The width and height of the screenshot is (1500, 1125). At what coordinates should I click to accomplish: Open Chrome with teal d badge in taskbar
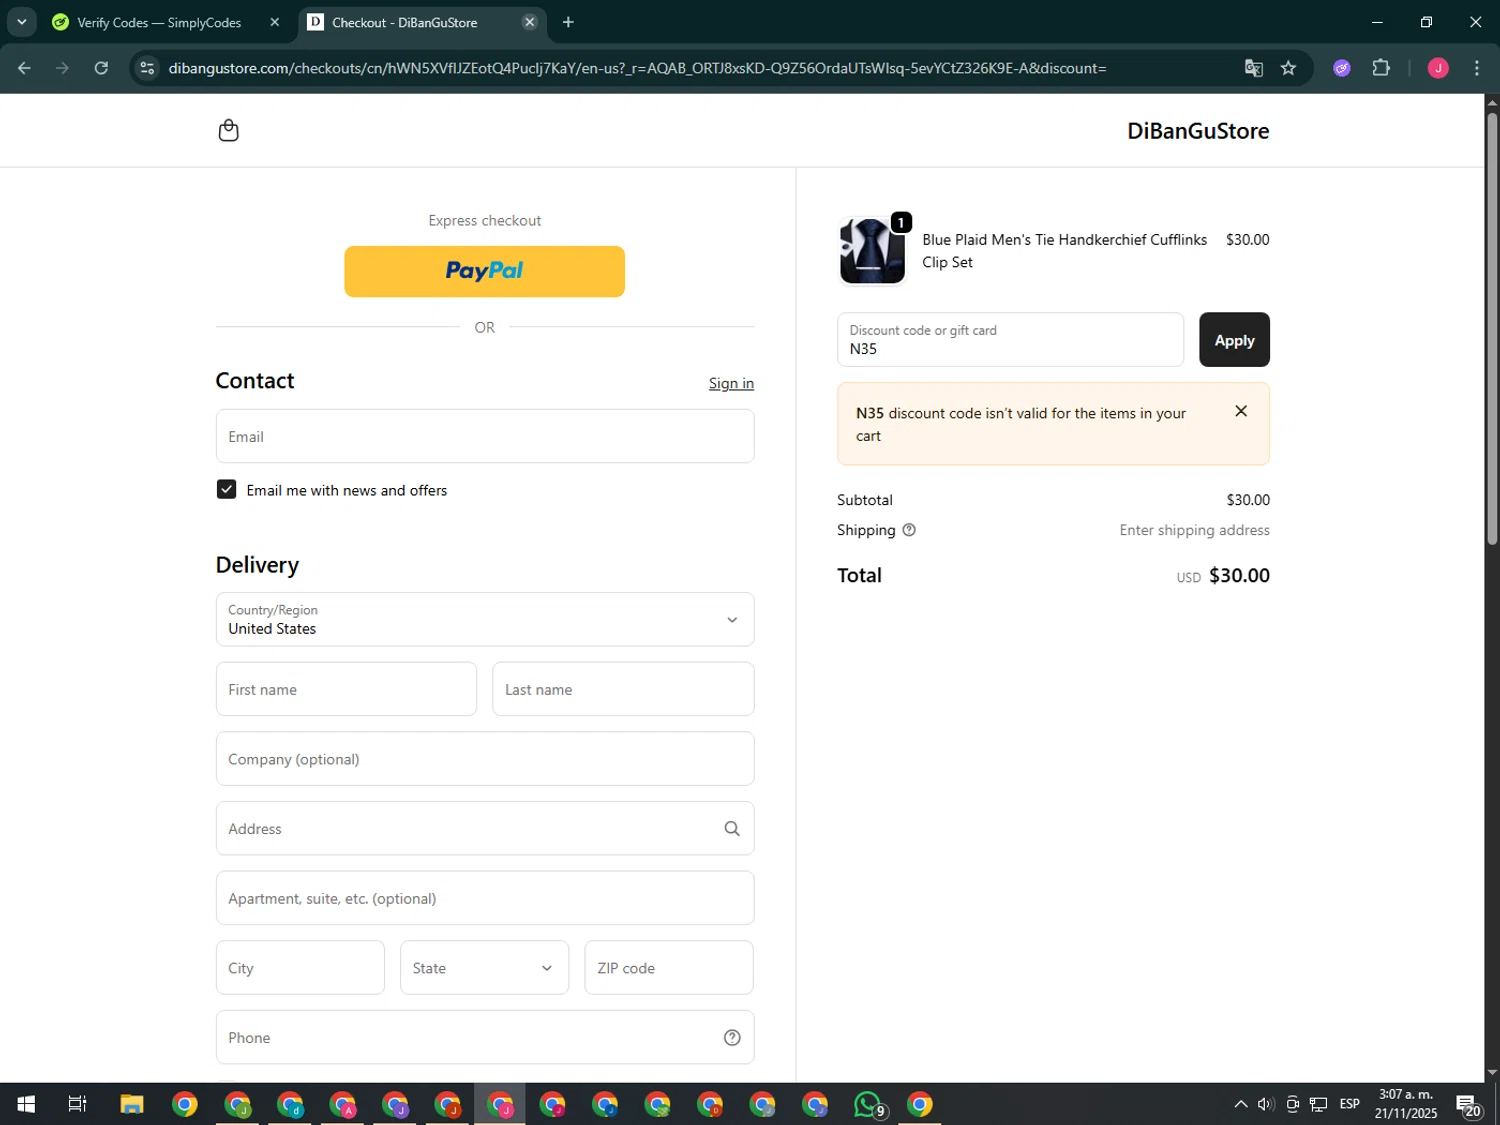pyautogui.click(x=290, y=1104)
